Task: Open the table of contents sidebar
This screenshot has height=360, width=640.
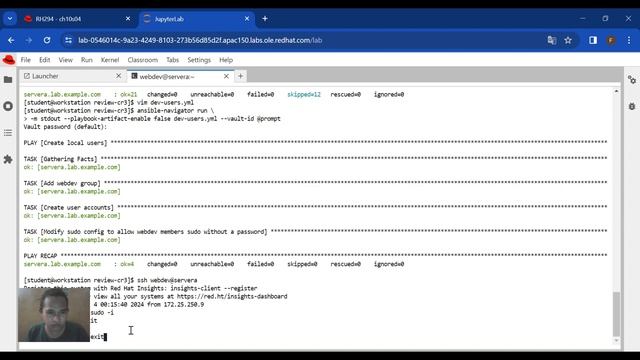Action: point(8,133)
